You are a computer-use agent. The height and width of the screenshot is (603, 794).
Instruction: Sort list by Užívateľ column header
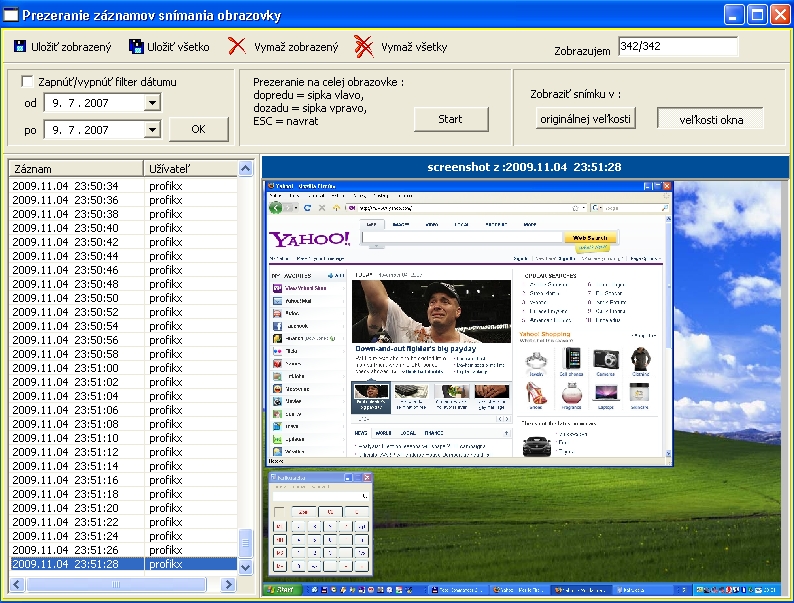pyautogui.click(x=190, y=169)
